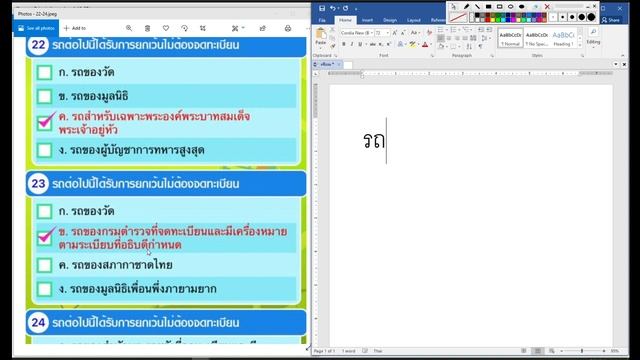Open the font color dropdown arrow

pyautogui.click(x=431, y=44)
